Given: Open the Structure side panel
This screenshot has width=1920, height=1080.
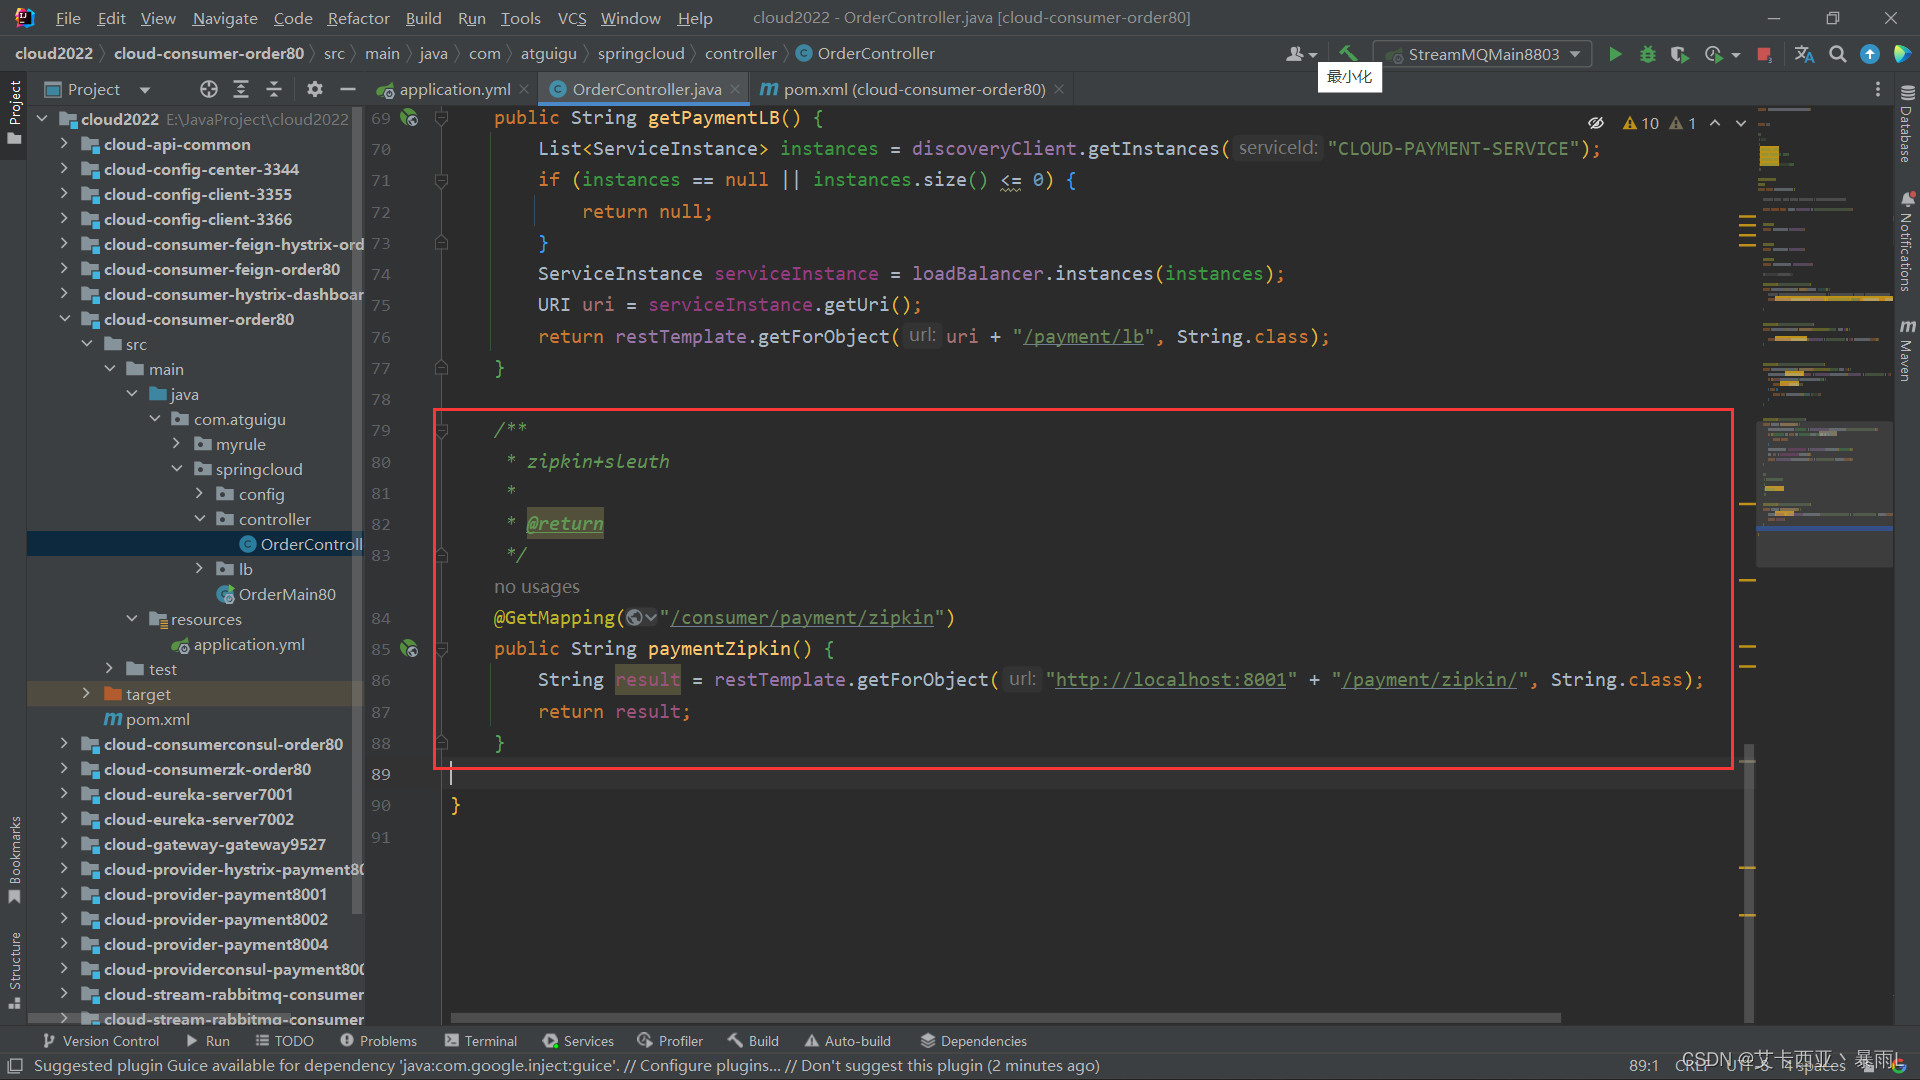Looking at the screenshot, I should pyautogui.click(x=14, y=969).
